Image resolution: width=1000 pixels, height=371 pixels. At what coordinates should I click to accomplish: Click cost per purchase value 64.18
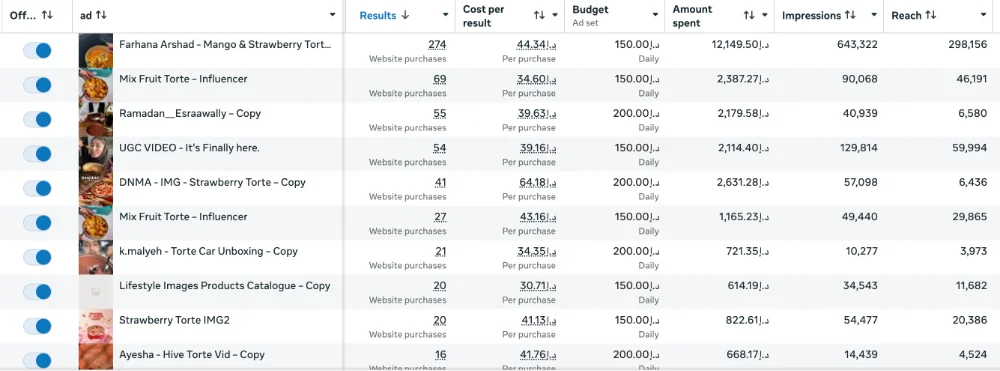coord(537,182)
